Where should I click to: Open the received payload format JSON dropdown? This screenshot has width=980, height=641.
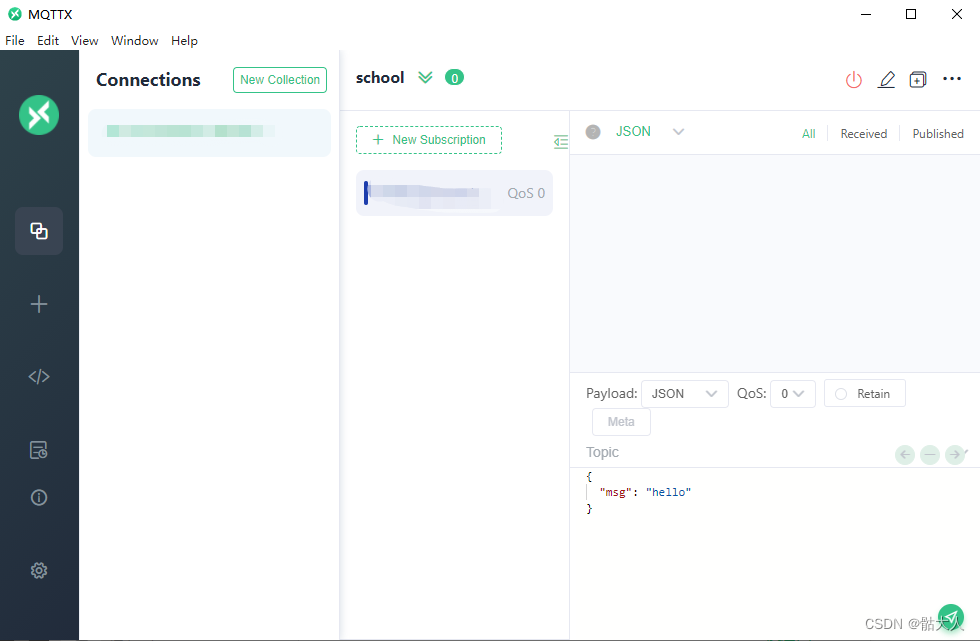(650, 131)
